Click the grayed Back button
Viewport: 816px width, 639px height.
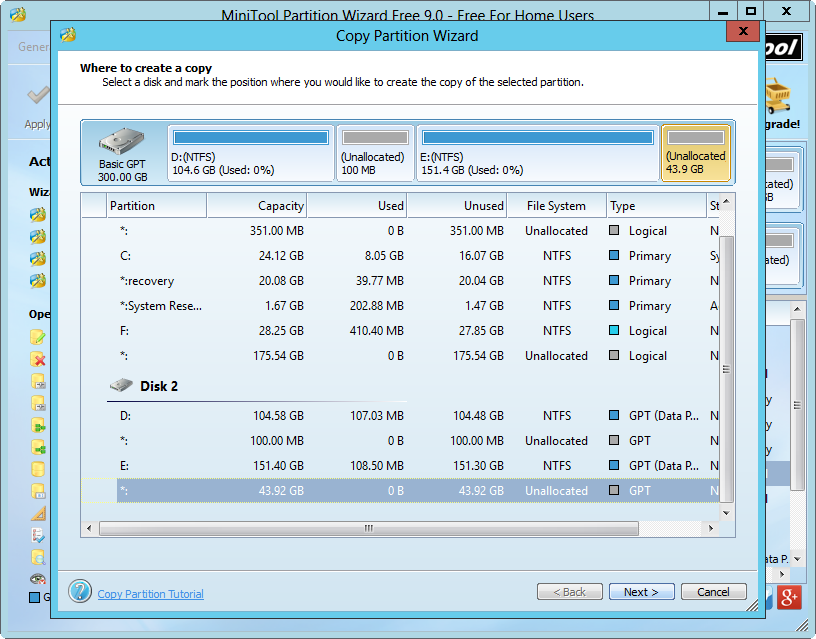[569, 592]
